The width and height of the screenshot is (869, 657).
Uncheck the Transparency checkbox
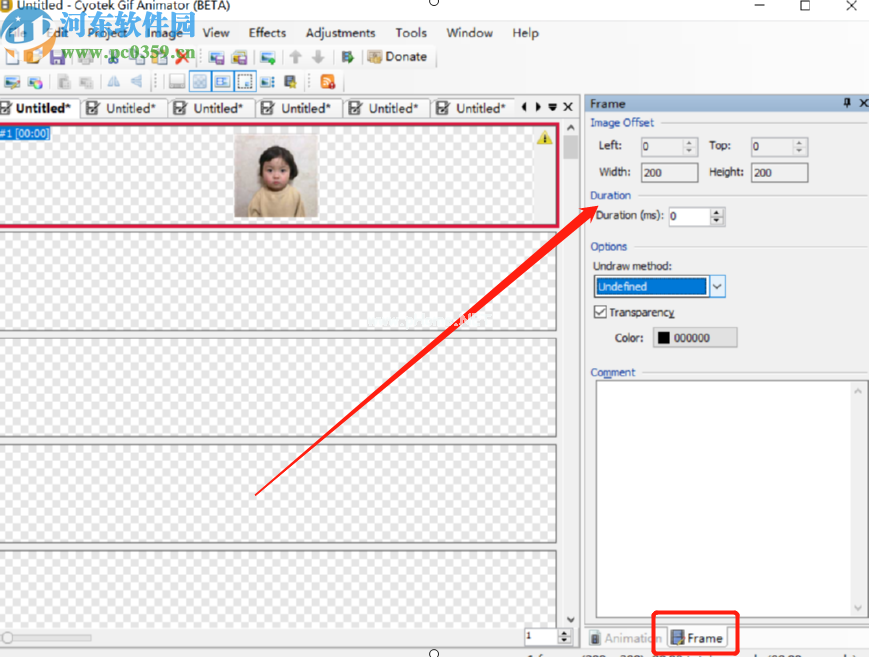pyautogui.click(x=600, y=313)
